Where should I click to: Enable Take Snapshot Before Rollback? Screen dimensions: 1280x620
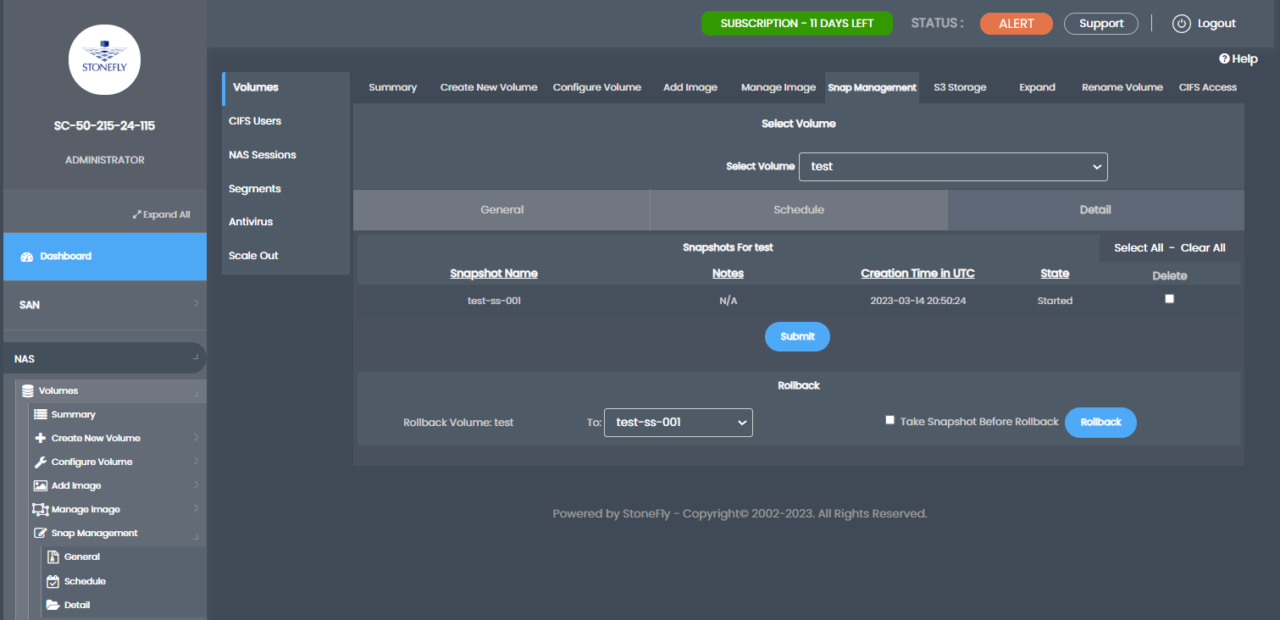point(889,420)
